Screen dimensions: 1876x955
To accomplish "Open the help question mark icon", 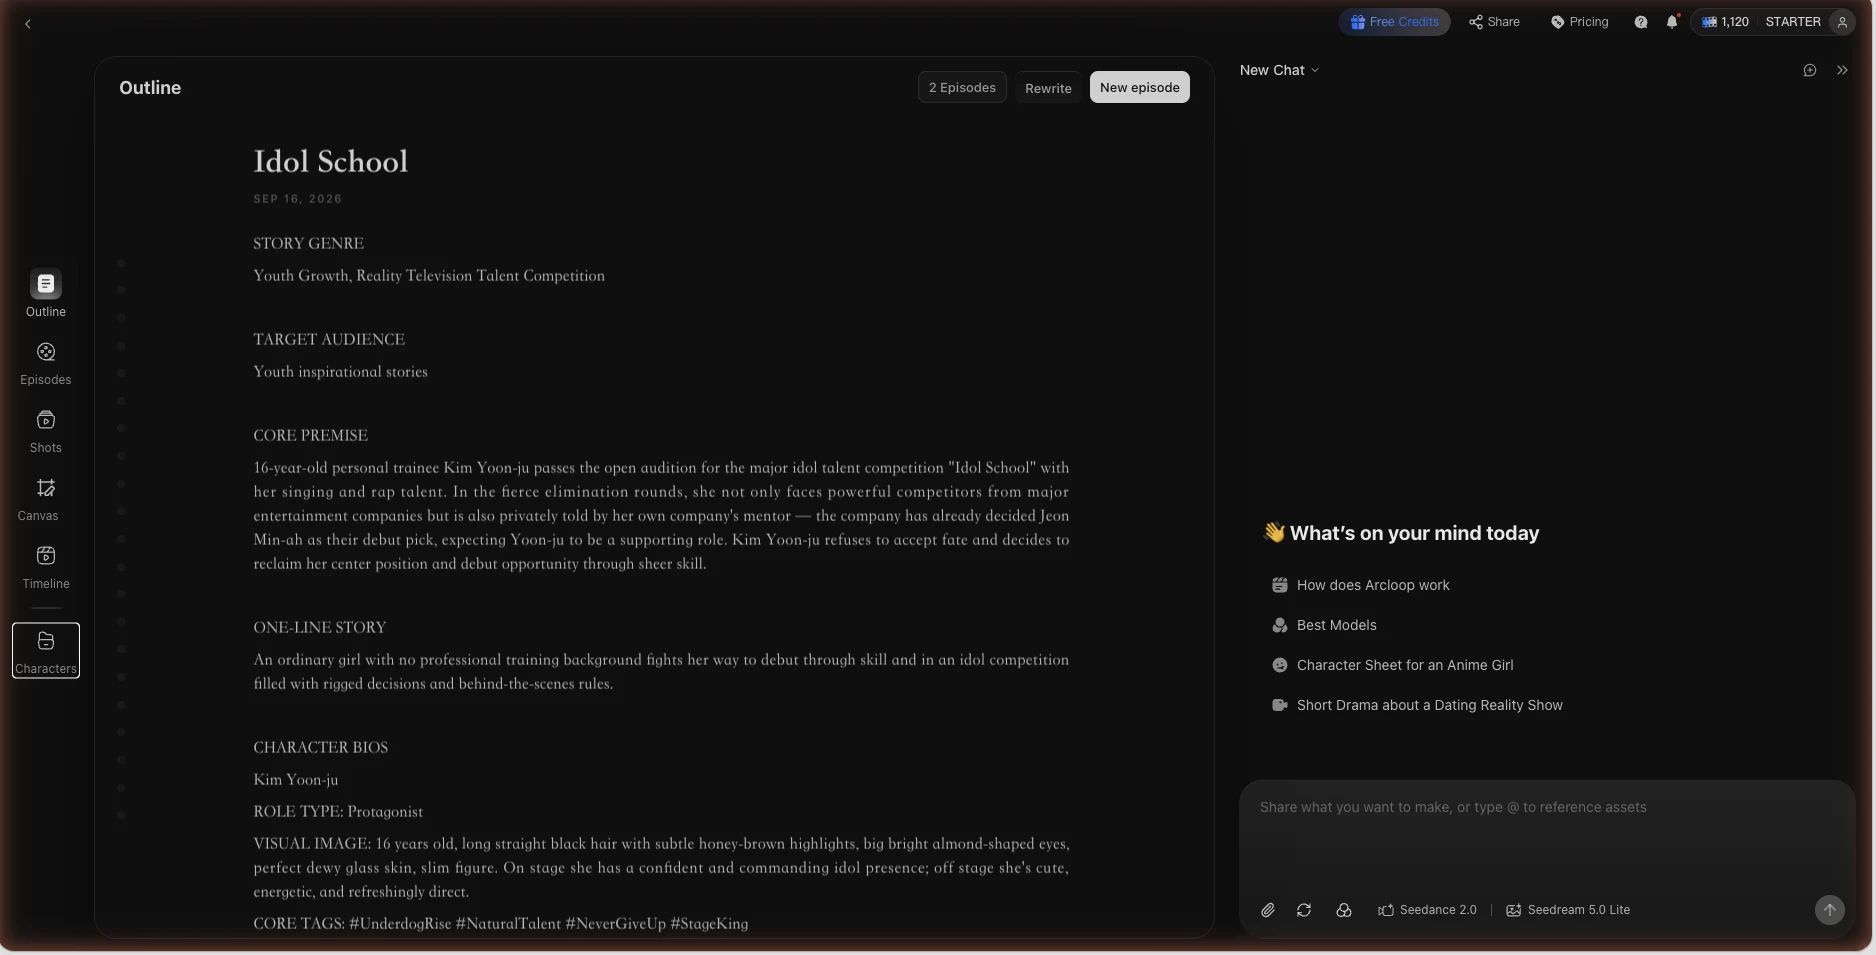I will (x=1641, y=22).
